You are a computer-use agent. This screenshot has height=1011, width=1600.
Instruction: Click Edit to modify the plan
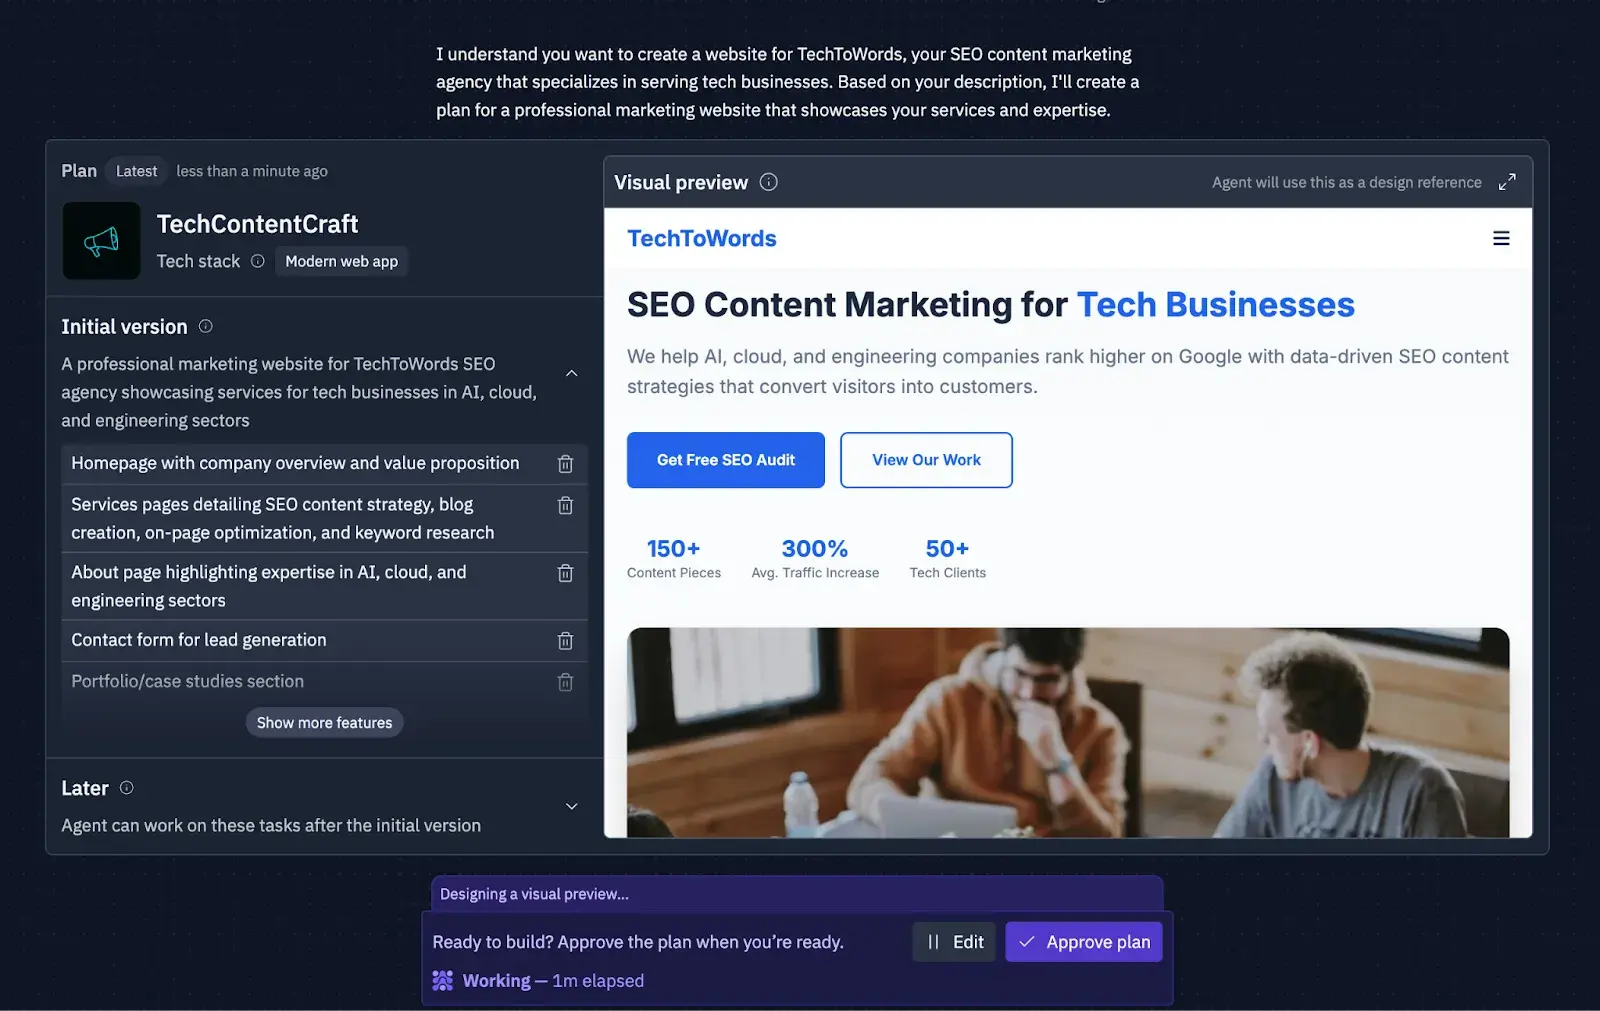954,942
